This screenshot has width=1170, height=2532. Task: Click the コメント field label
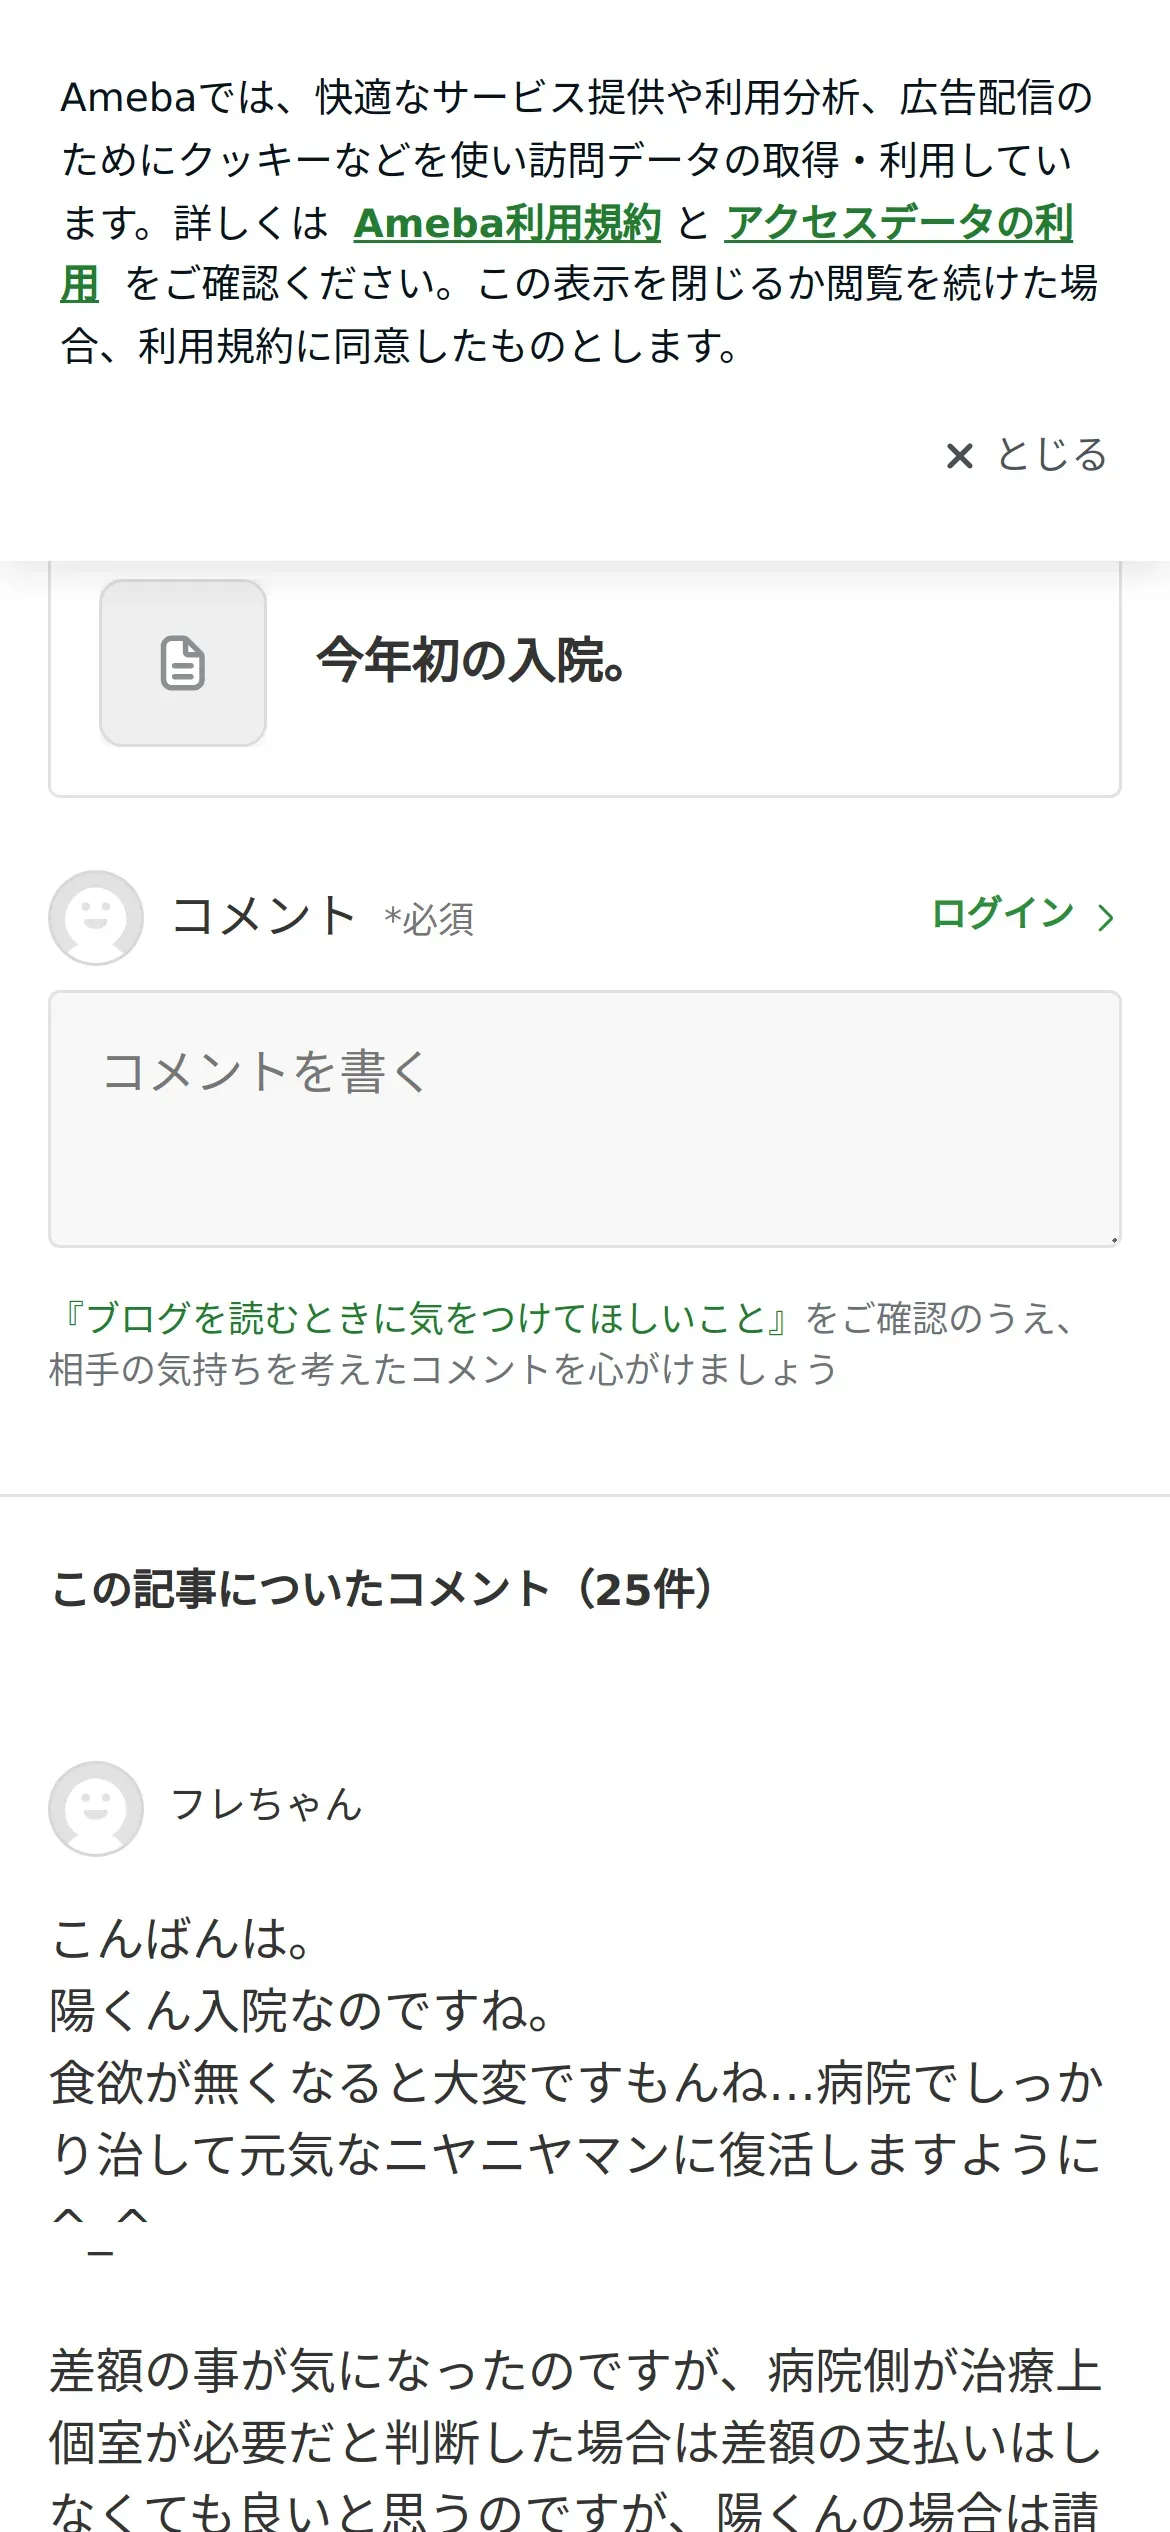[x=263, y=916]
